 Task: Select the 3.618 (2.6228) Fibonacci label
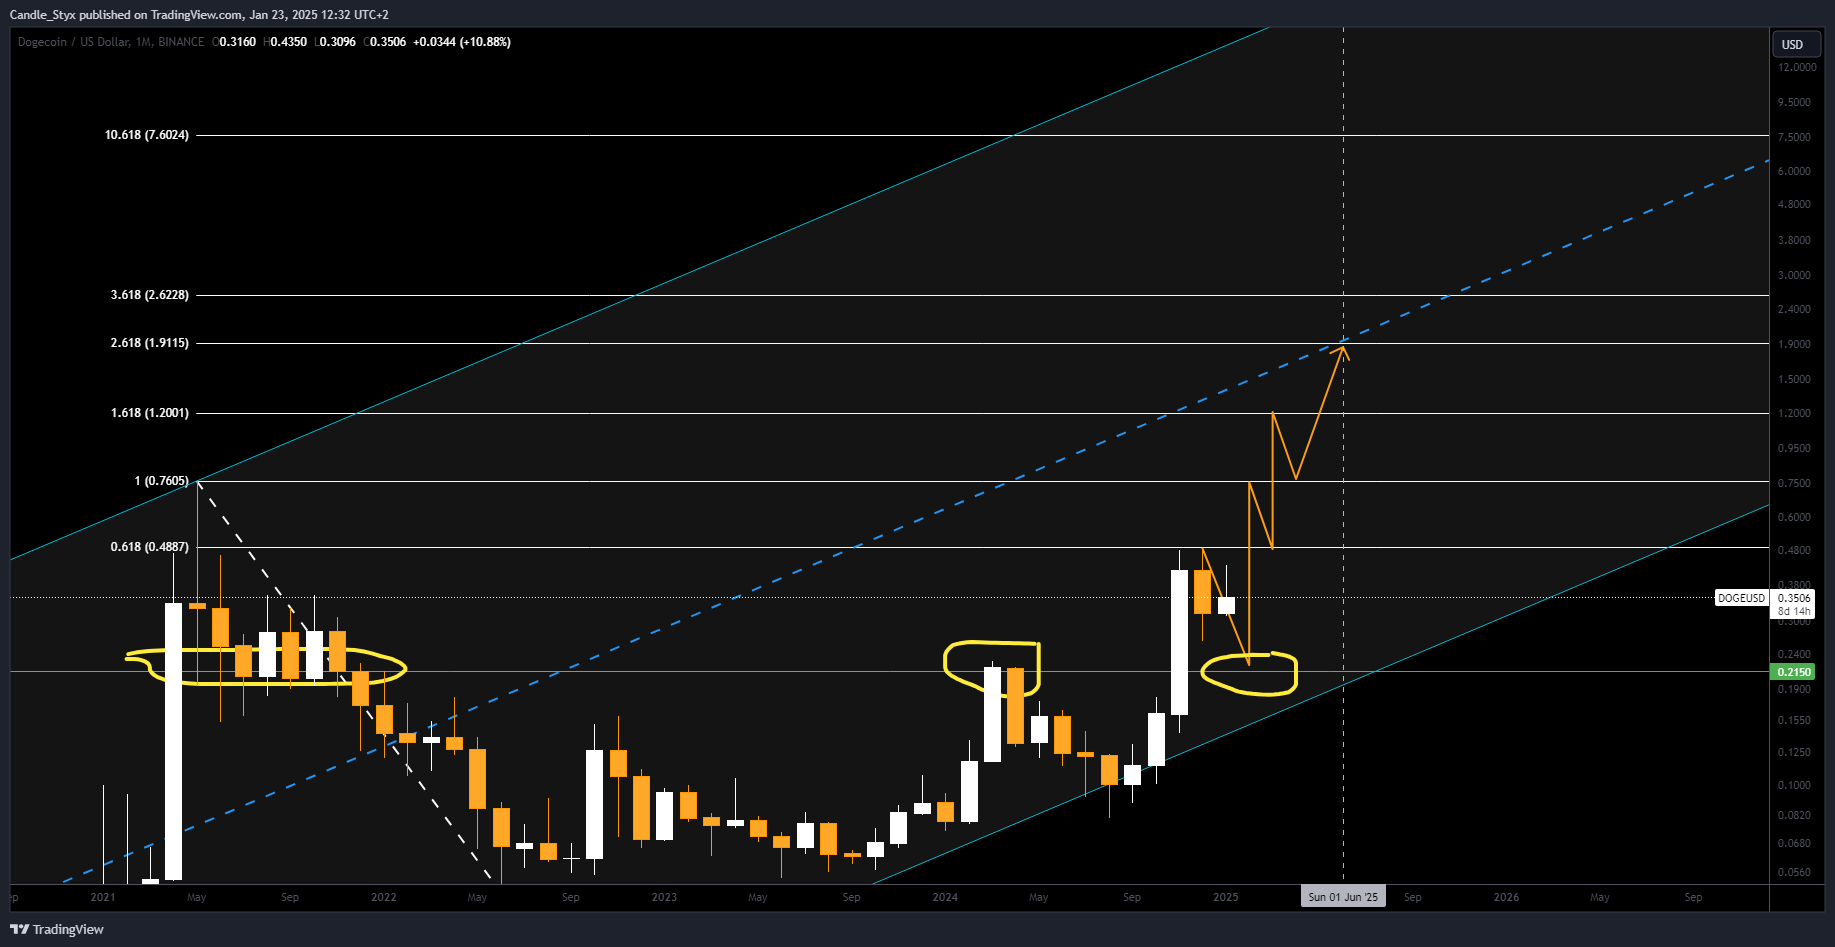click(150, 295)
